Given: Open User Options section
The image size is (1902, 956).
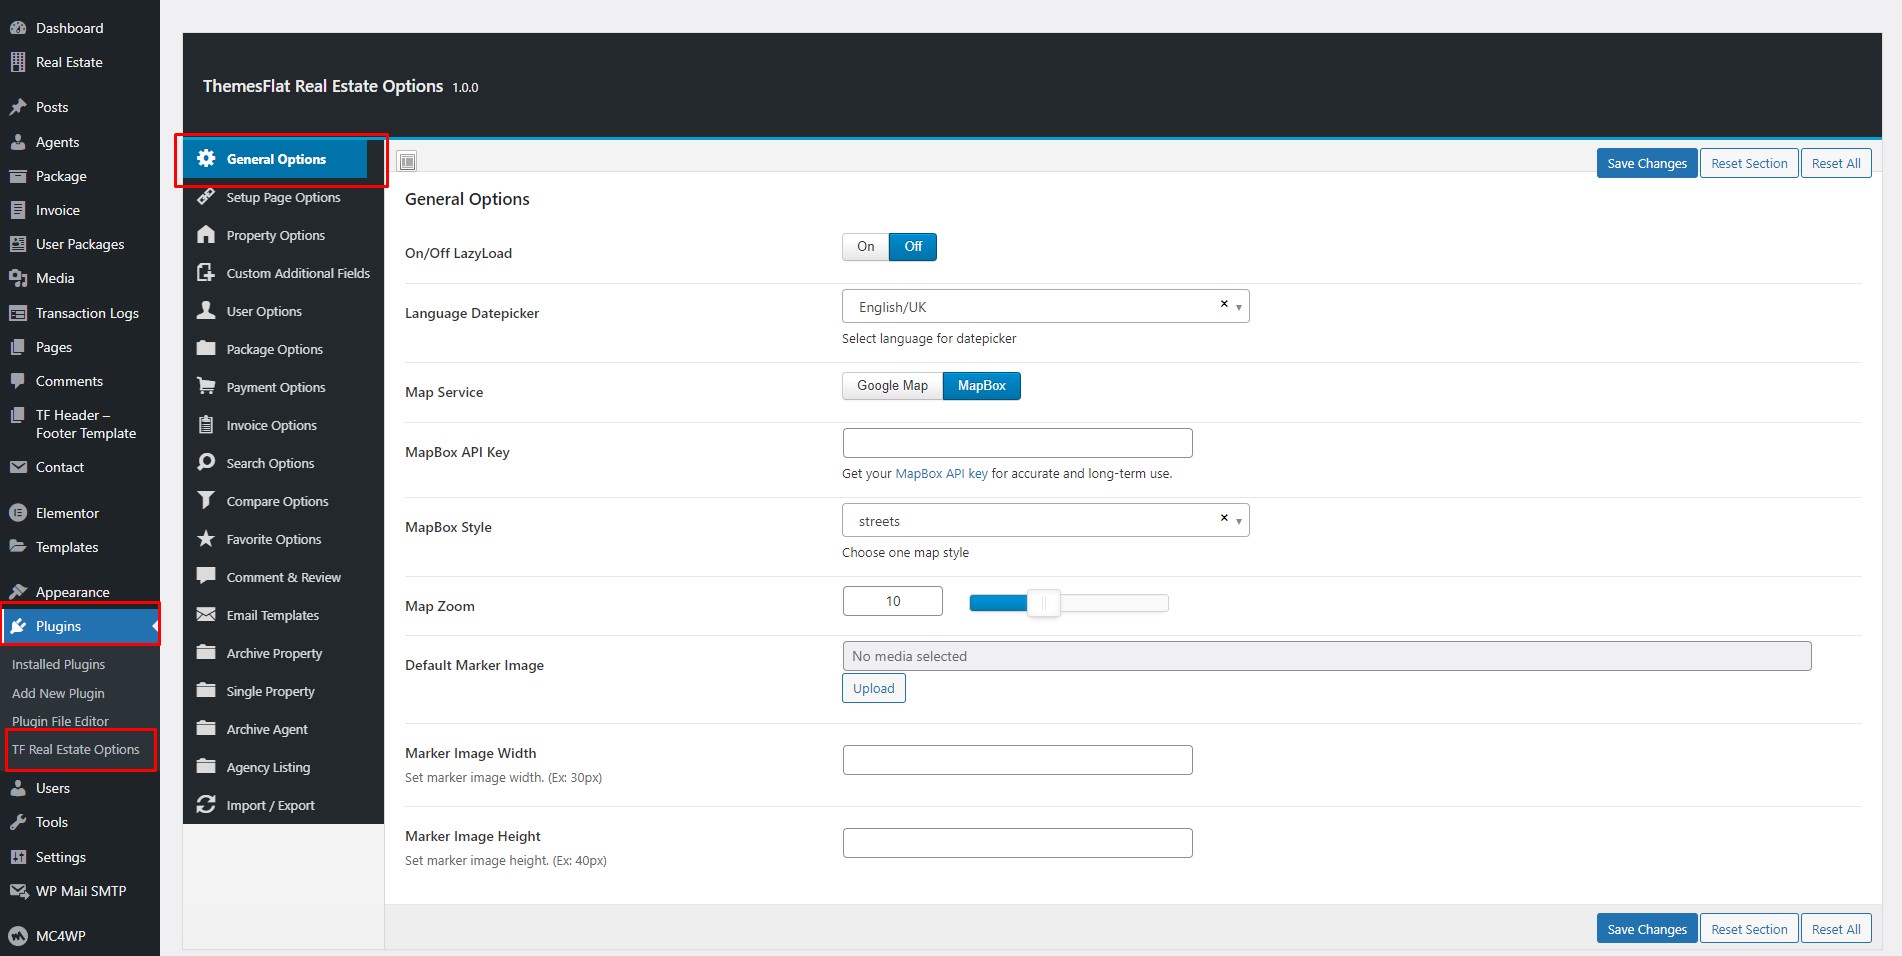Looking at the screenshot, I should 283,311.
